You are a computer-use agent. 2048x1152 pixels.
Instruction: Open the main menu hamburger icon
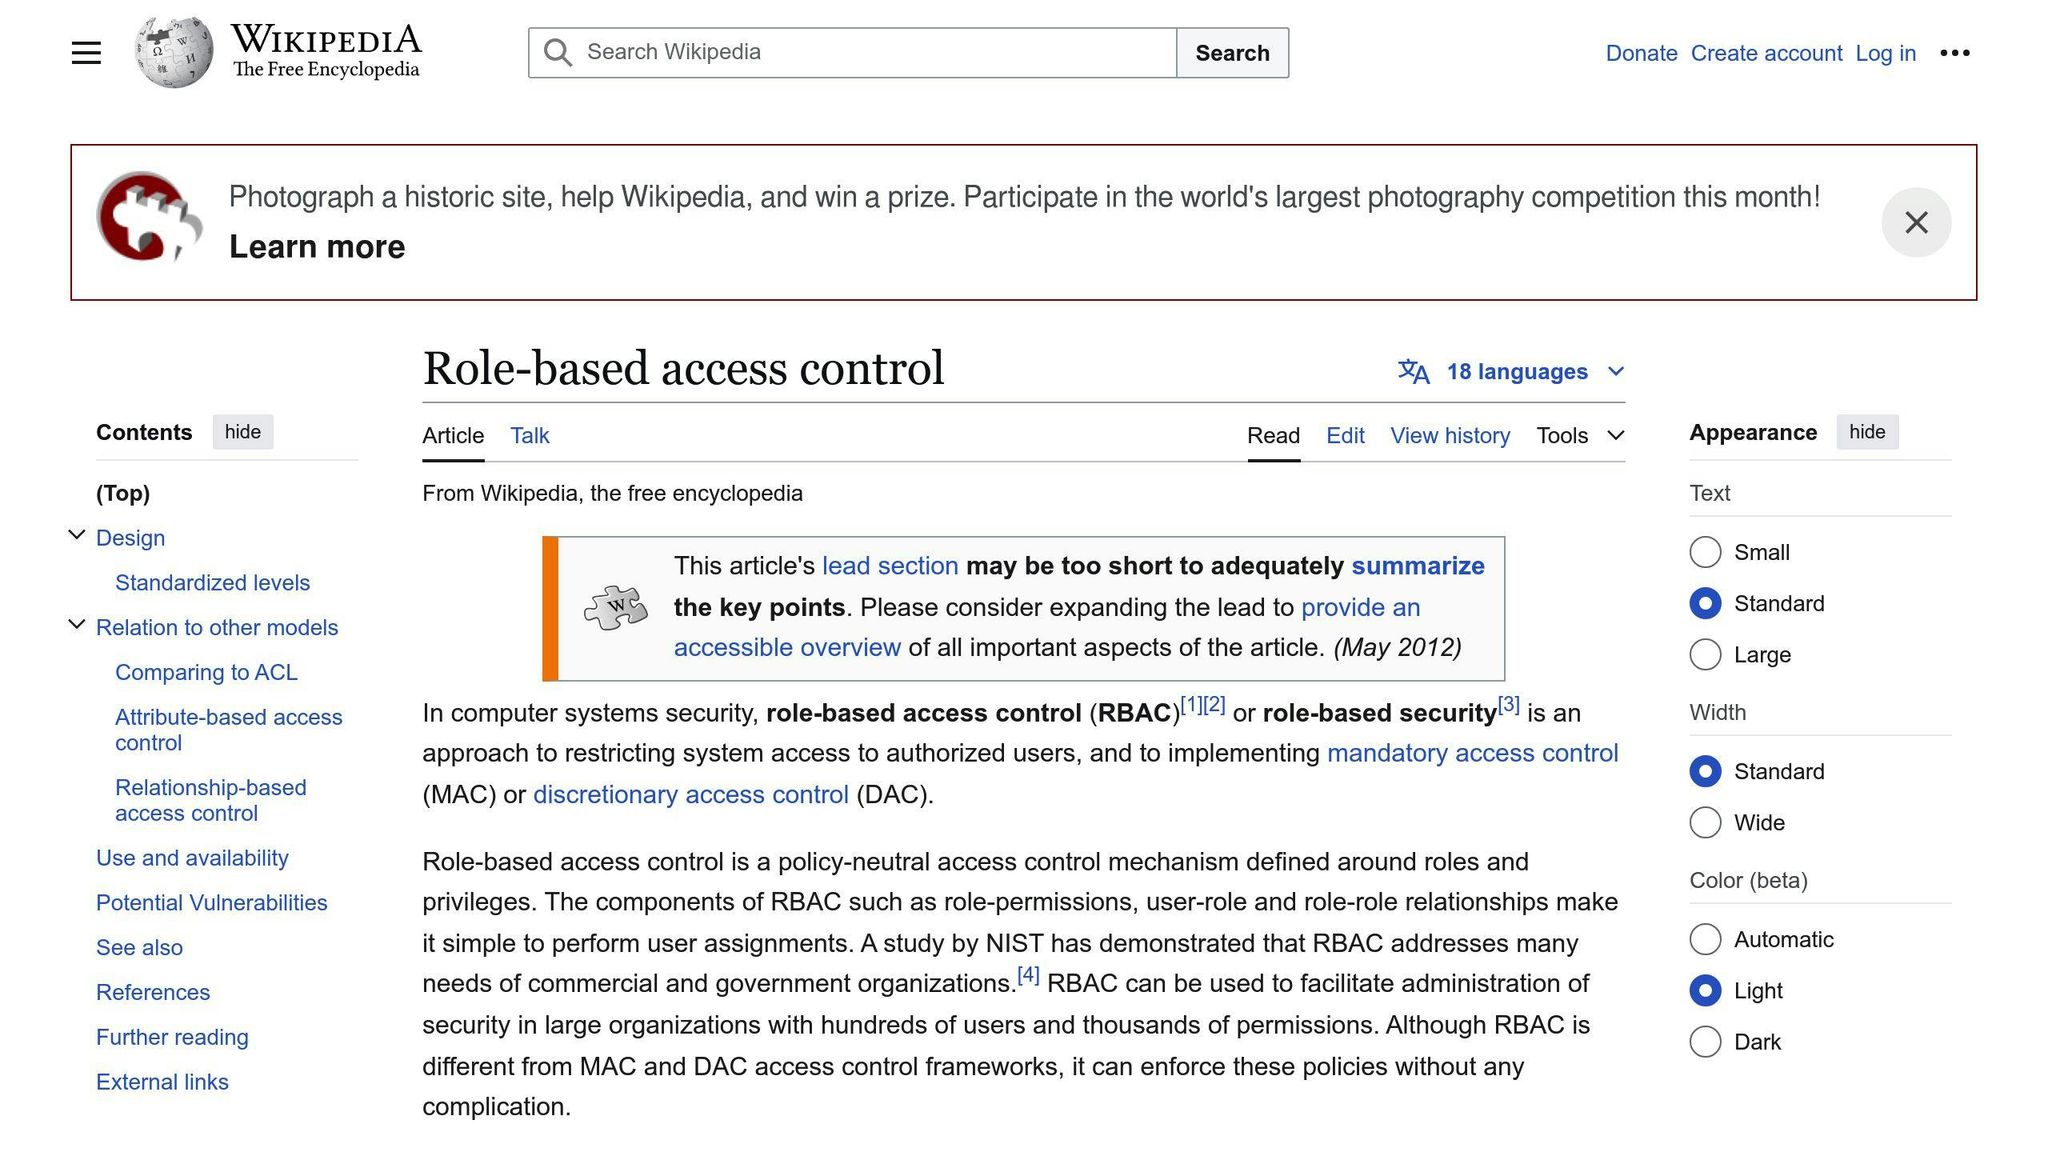point(86,52)
